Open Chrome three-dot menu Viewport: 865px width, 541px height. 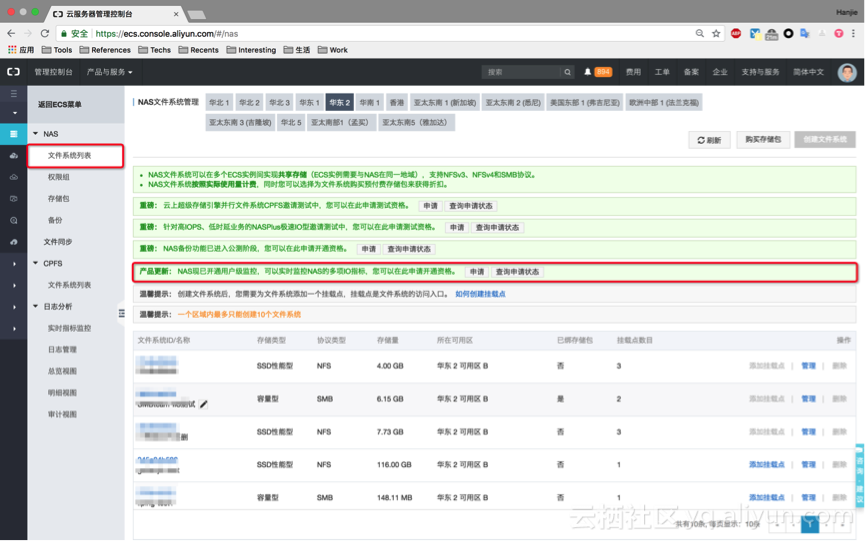point(853,34)
